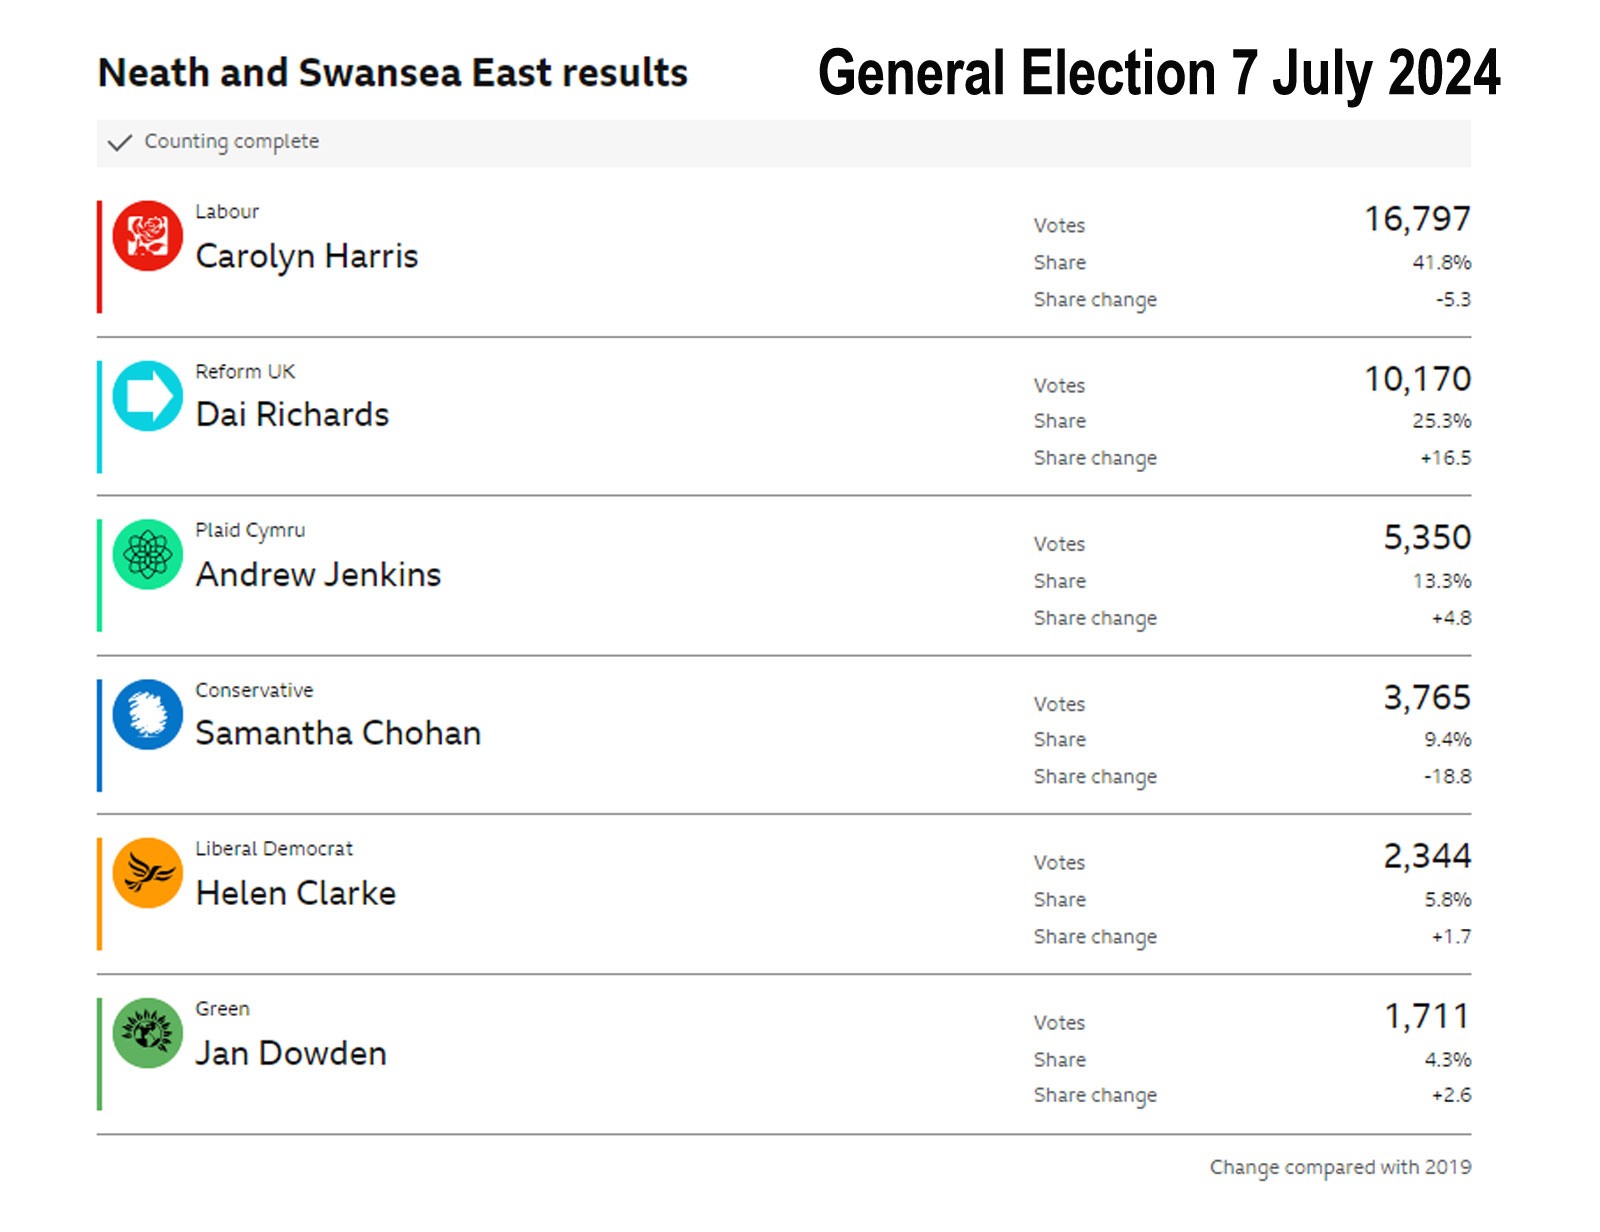Select candidate name Carolyn Harris

307,257
